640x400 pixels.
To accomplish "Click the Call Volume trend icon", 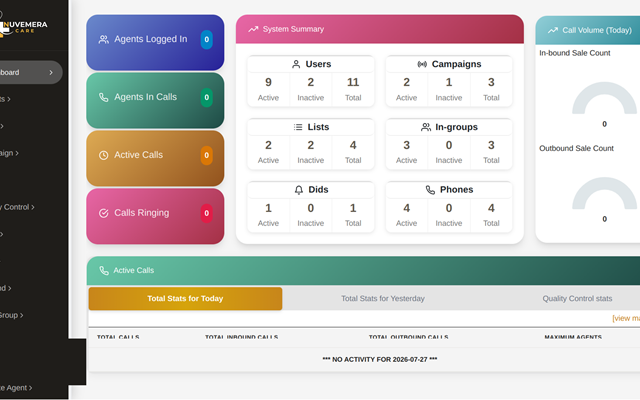I will (553, 30).
